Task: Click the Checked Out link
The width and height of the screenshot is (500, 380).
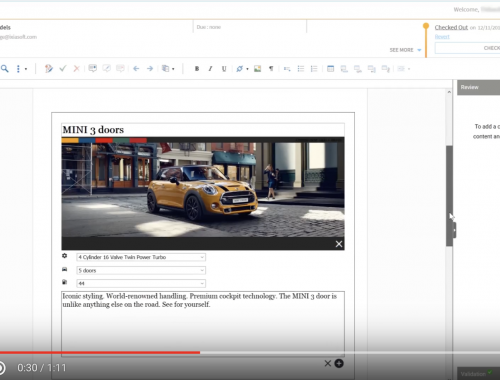Action: [451, 27]
